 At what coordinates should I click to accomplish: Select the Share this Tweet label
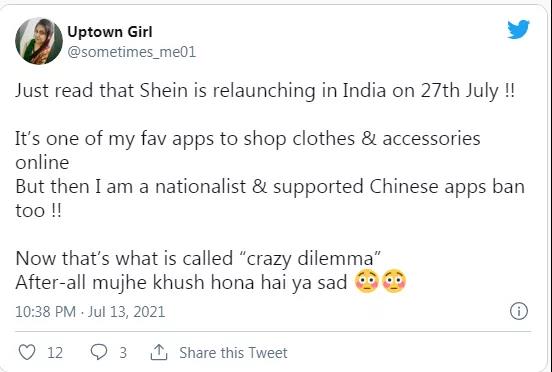pos(233,353)
